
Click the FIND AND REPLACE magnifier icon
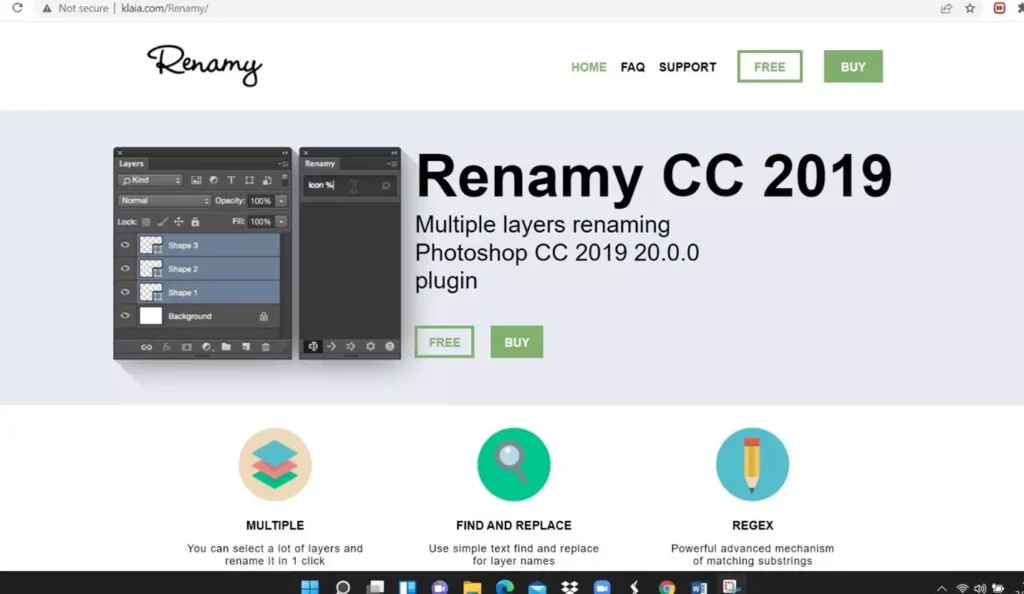coord(514,465)
